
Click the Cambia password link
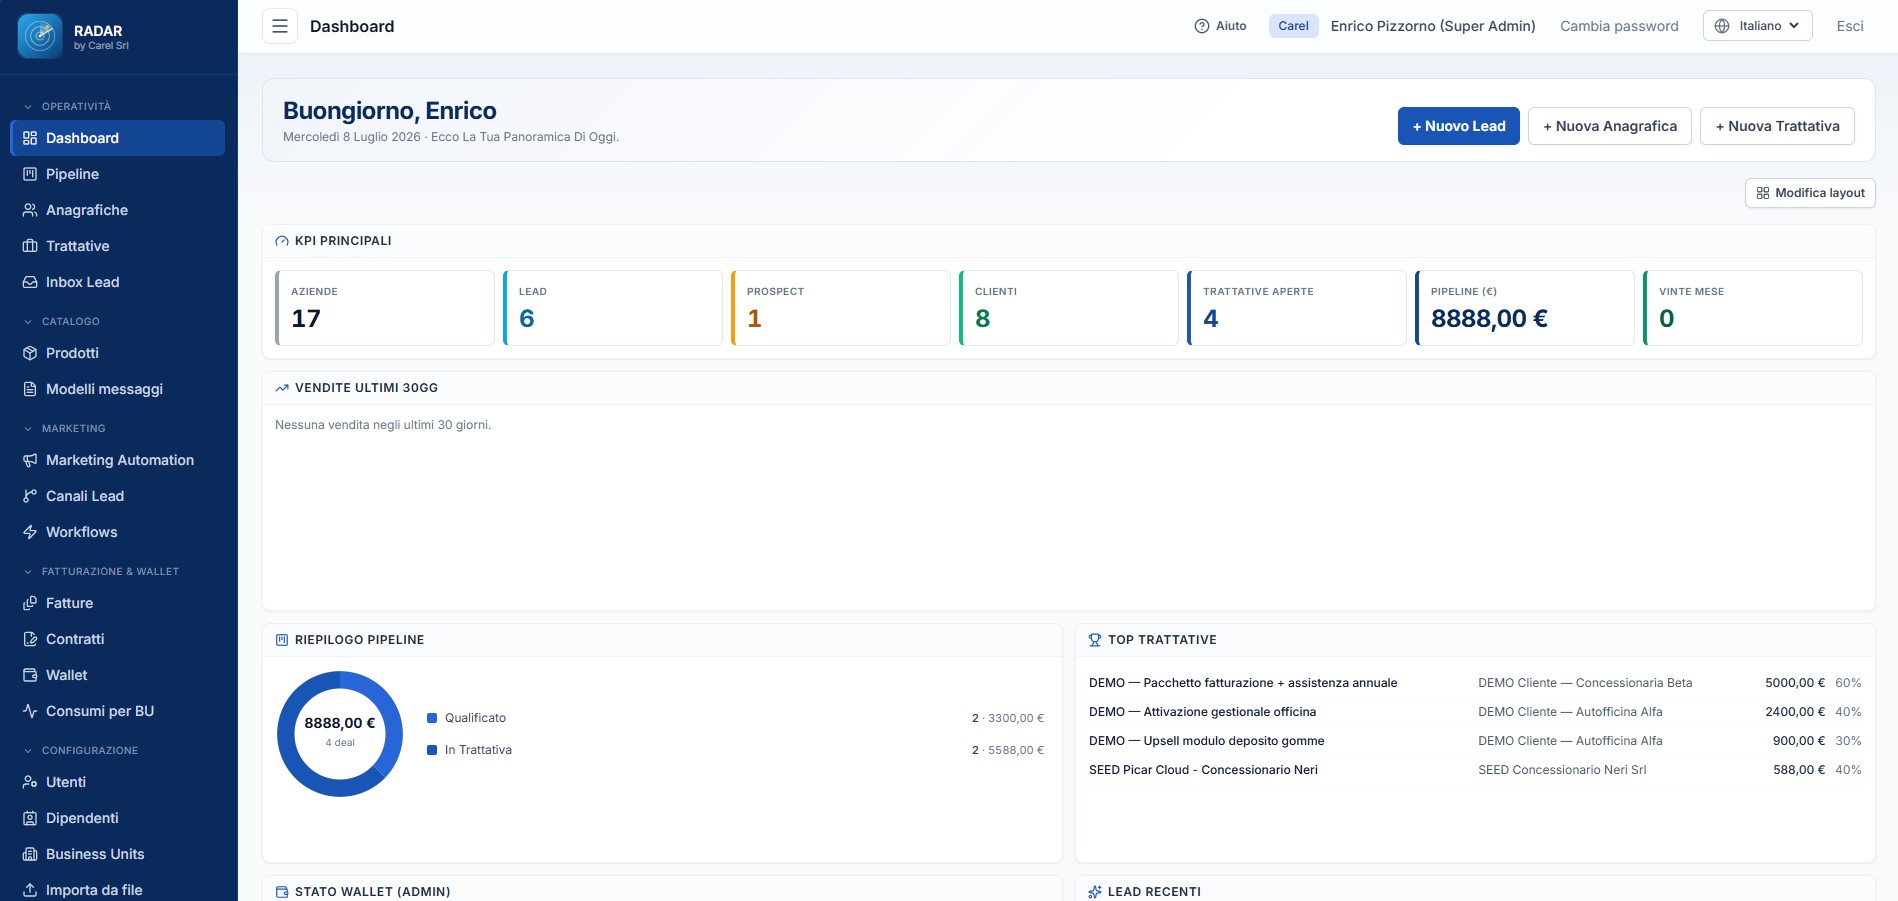(x=1619, y=26)
